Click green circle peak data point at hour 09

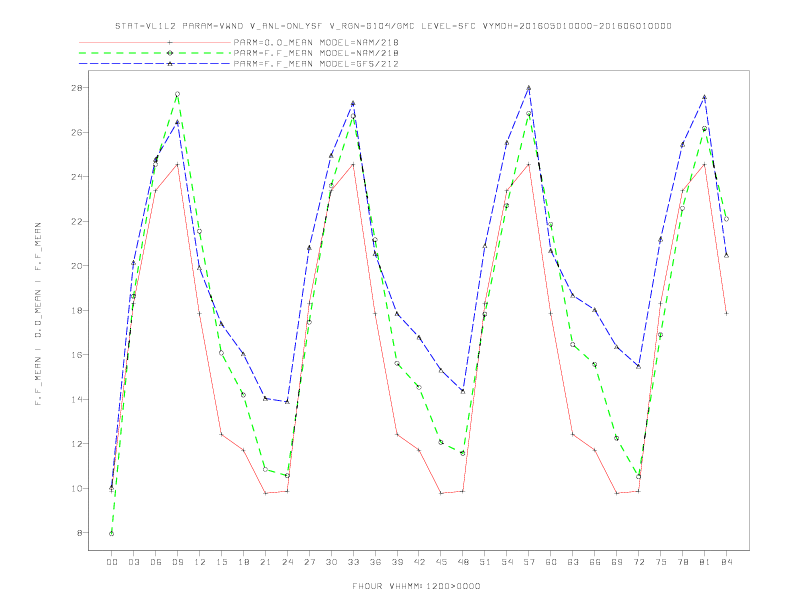click(177, 94)
